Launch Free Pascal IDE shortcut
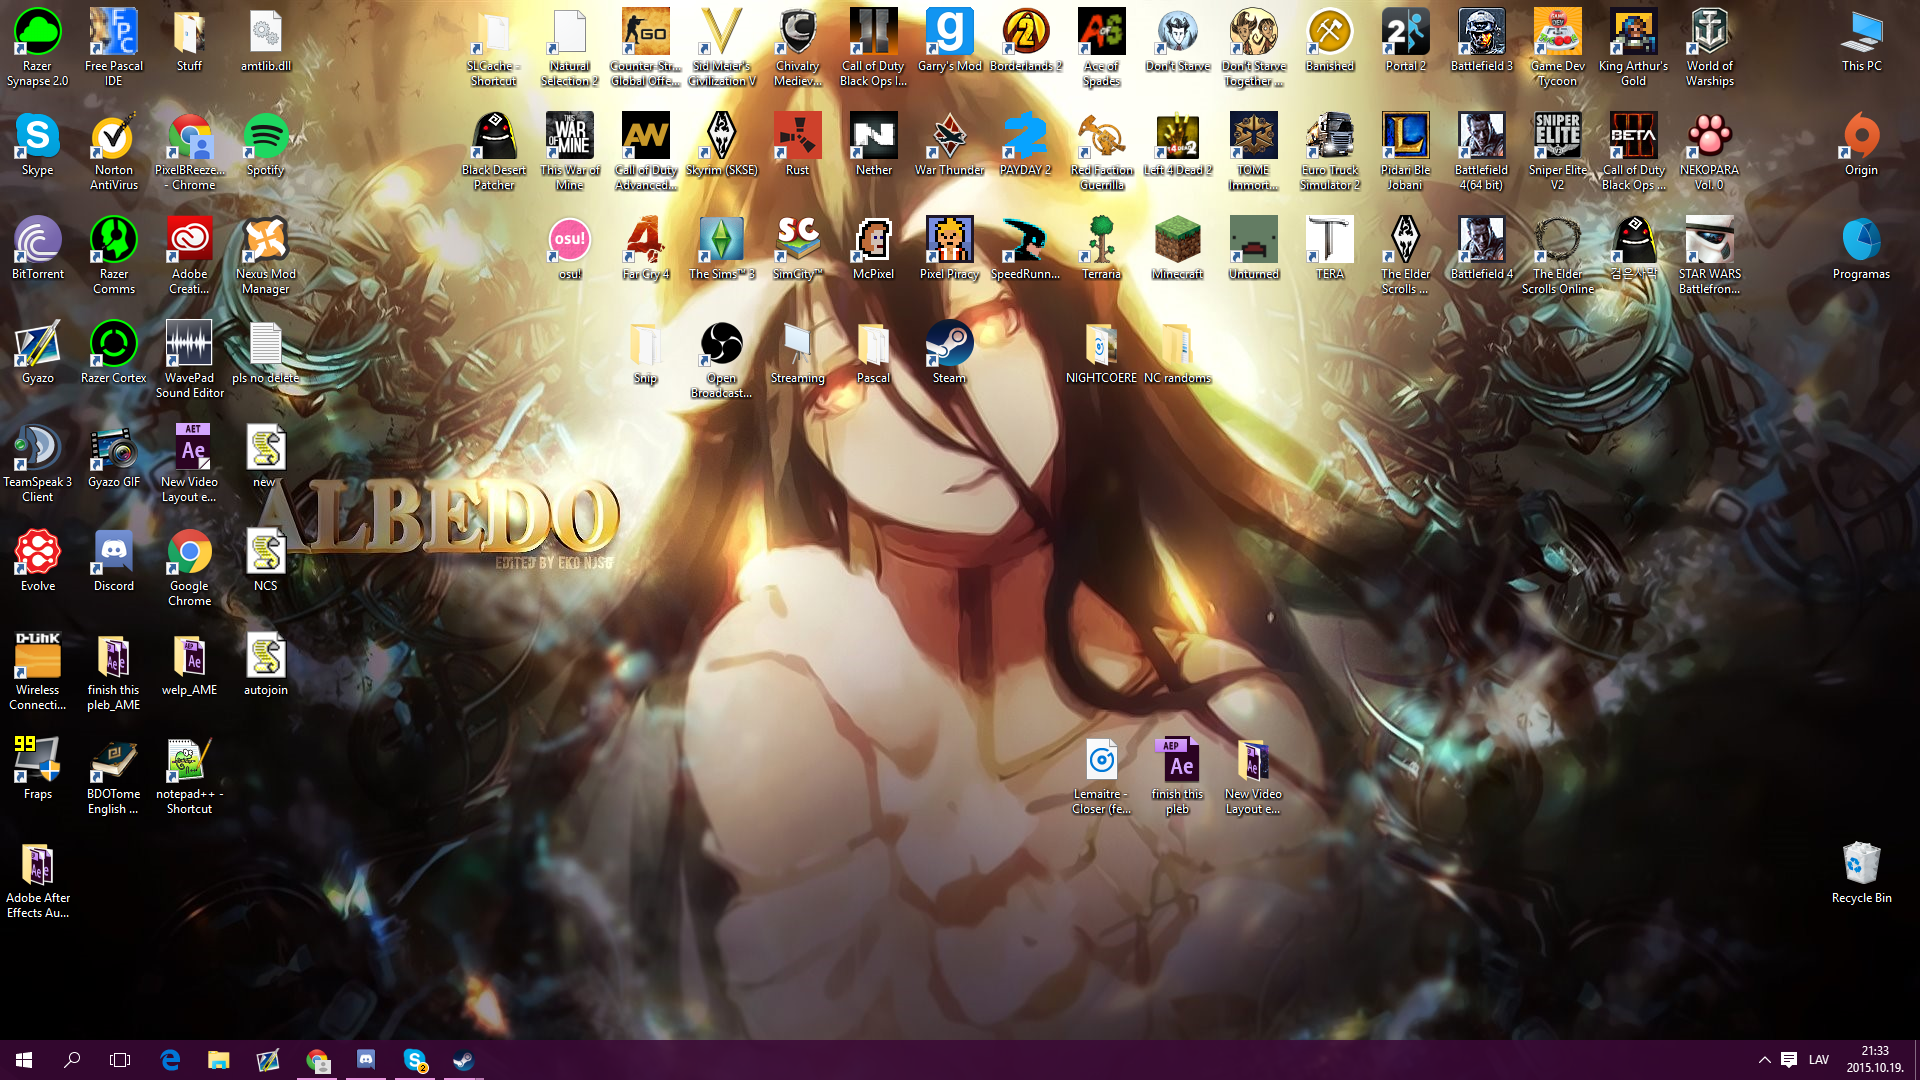This screenshot has width=1920, height=1080. 113,47
